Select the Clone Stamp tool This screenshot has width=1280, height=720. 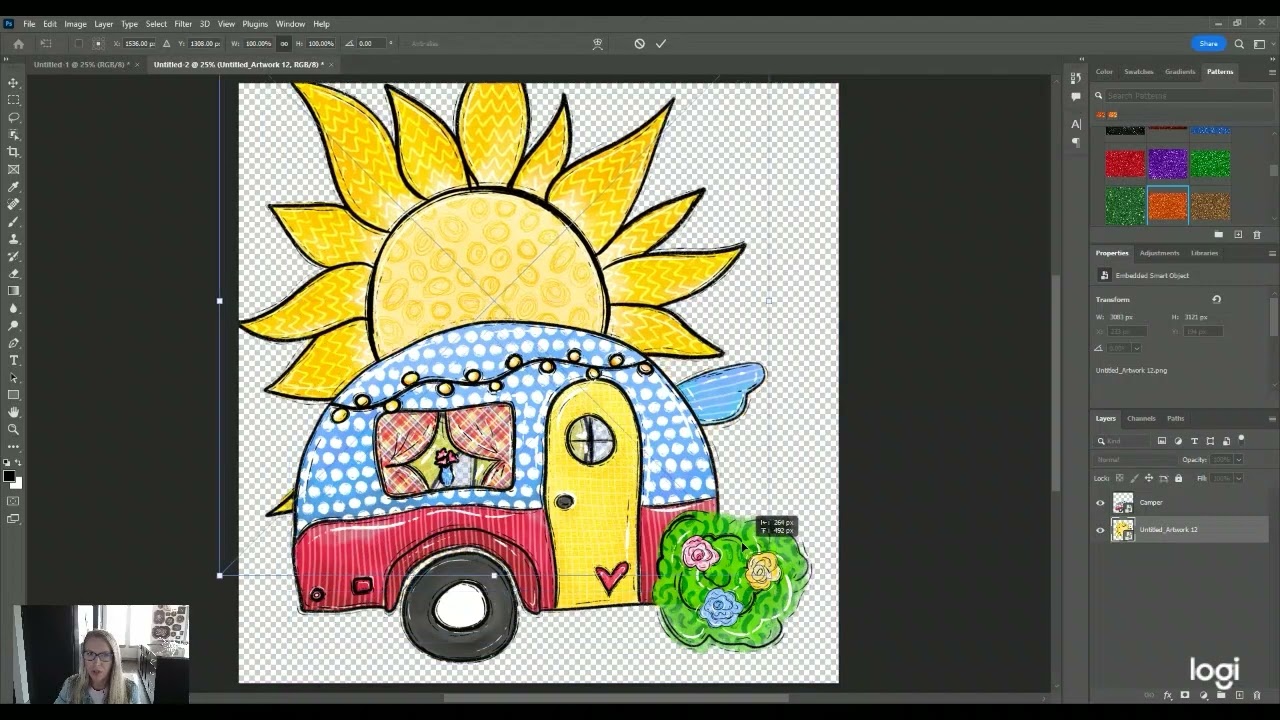point(13,239)
